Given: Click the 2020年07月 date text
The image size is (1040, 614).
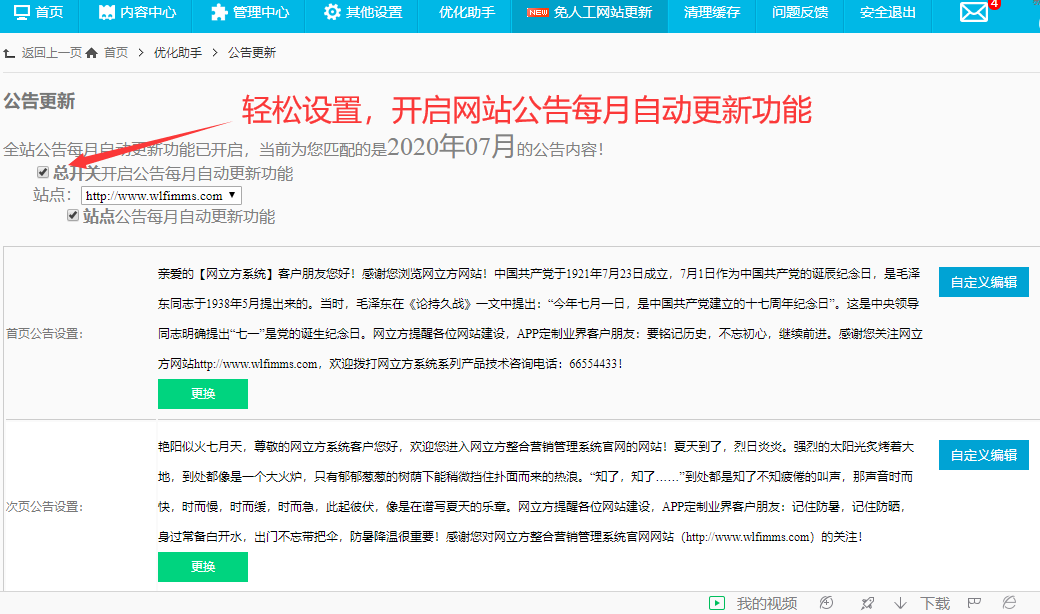Looking at the screenshot, I should click(451, 147).
